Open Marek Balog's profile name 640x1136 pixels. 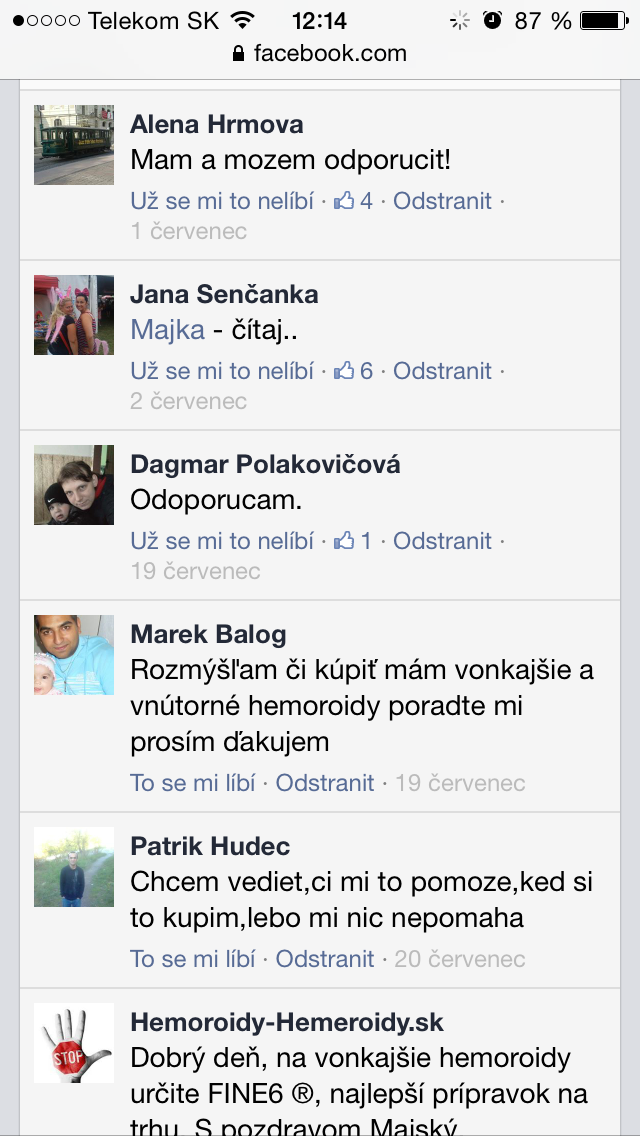click(208, 635)
